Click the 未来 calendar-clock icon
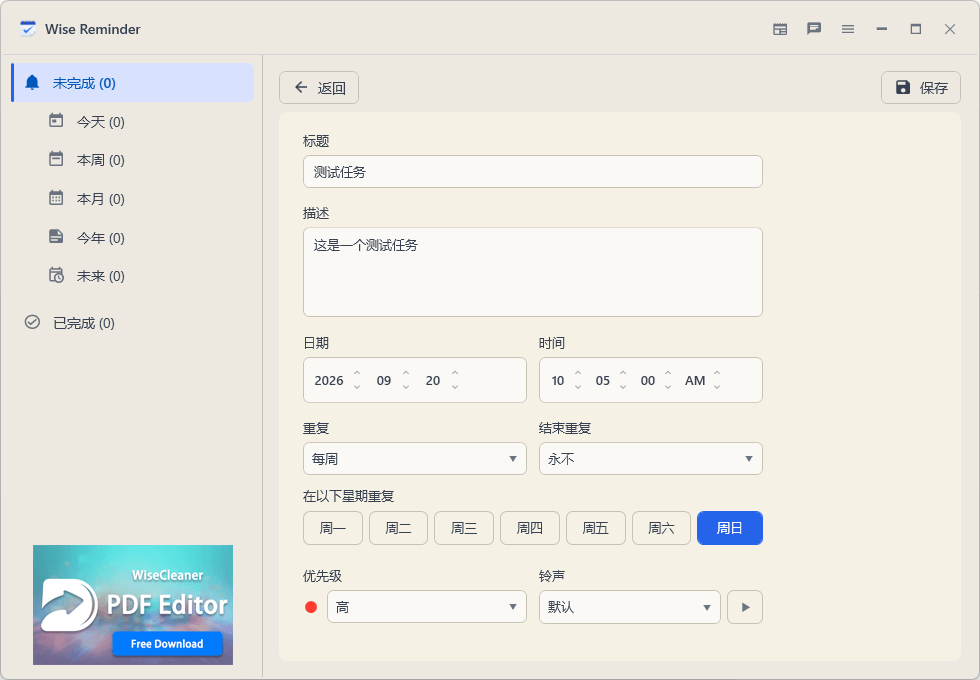Screen dimensions: 980x680 click(56, 275)
